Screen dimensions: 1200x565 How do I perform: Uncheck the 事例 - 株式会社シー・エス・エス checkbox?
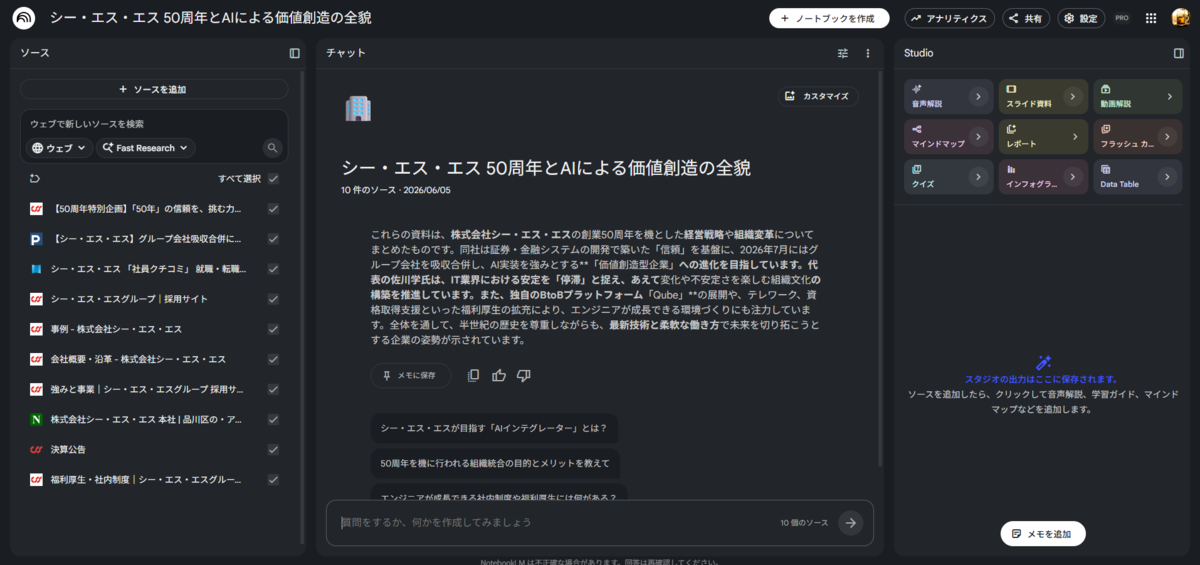click(x=273, y=329)
